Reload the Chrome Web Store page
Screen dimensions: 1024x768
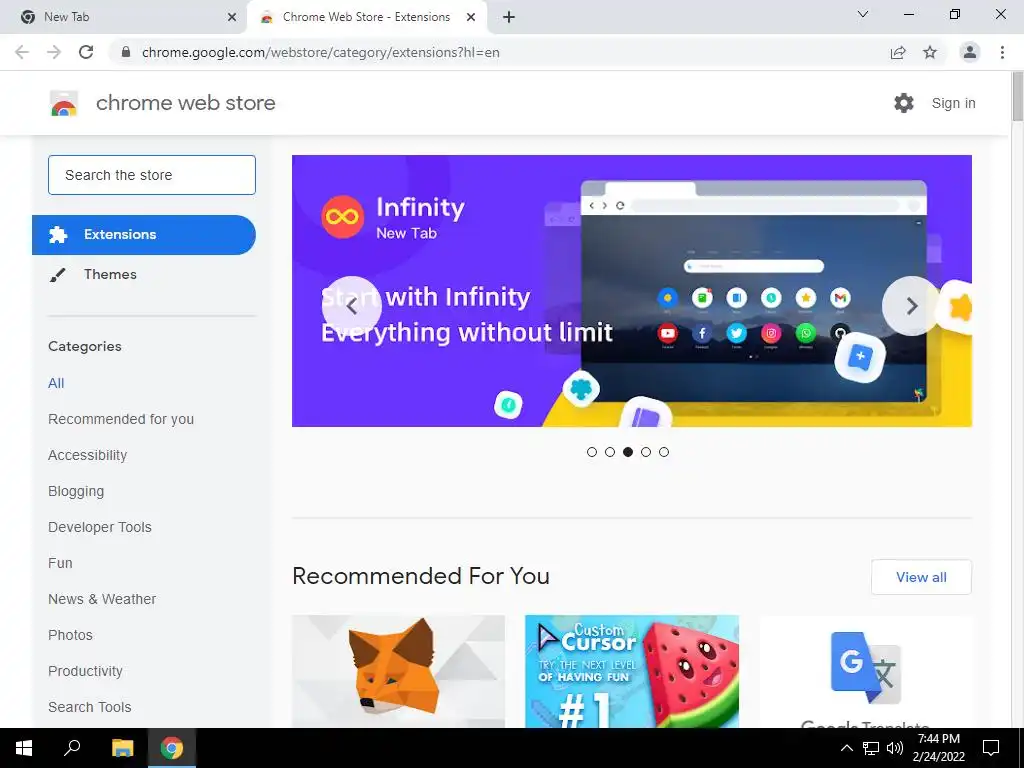click(x=86, y=52)
